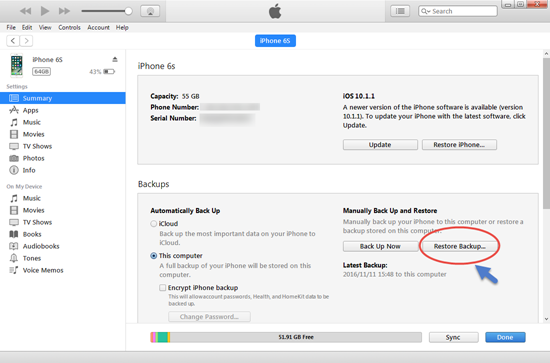Click the 51.91 GB Free storage bar
This screenshot has height=363, width=550.
(286, 337)
